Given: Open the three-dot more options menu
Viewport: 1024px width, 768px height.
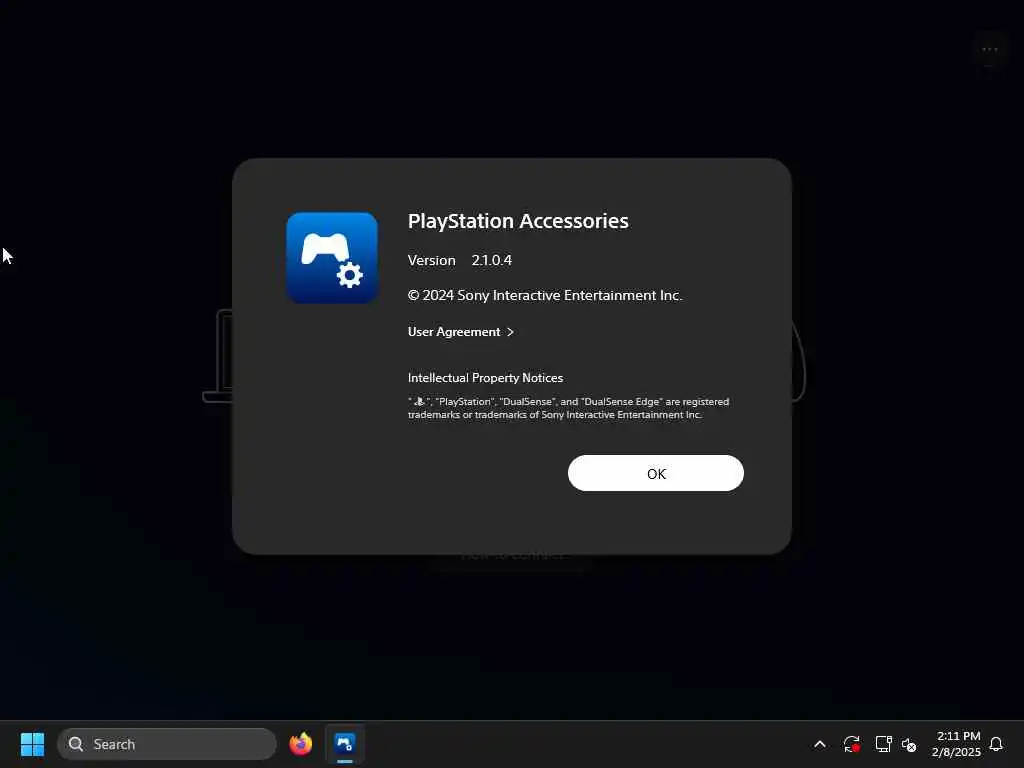Looking at the screenshot, I should click(989, 50).
